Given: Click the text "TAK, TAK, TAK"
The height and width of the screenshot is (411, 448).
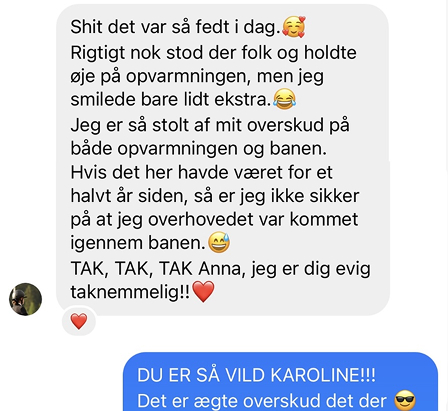Looking at the screenshot, I should click(132, 268).
